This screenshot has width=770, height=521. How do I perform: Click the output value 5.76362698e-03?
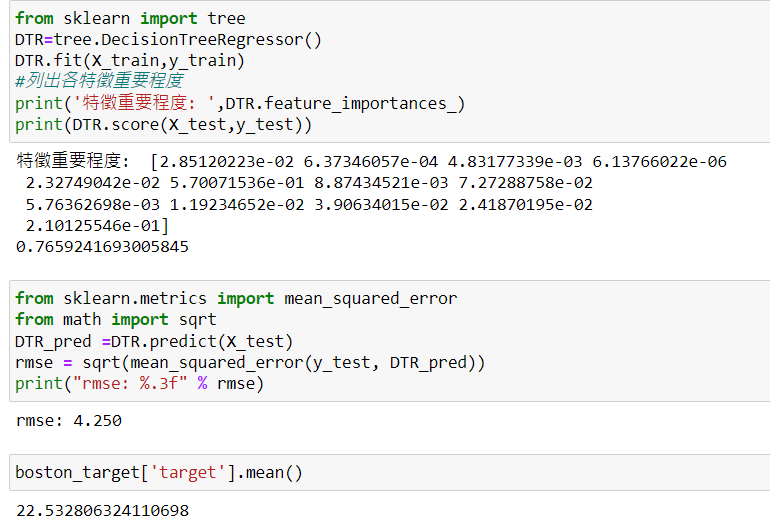point(93,204)
